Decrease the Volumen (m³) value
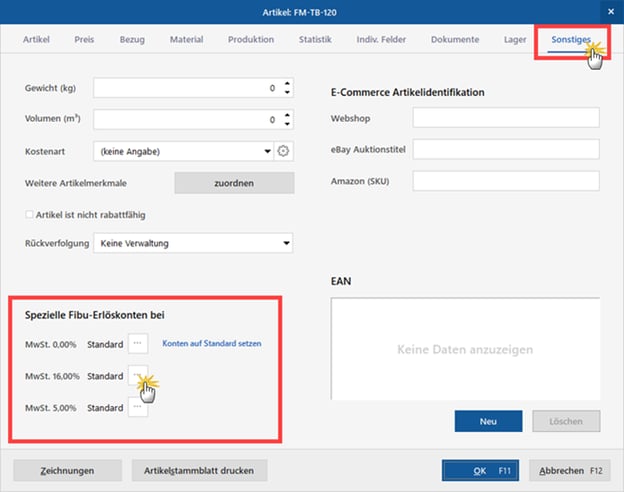624x492 pixels. pyautogui.click(x=287, y=125)
